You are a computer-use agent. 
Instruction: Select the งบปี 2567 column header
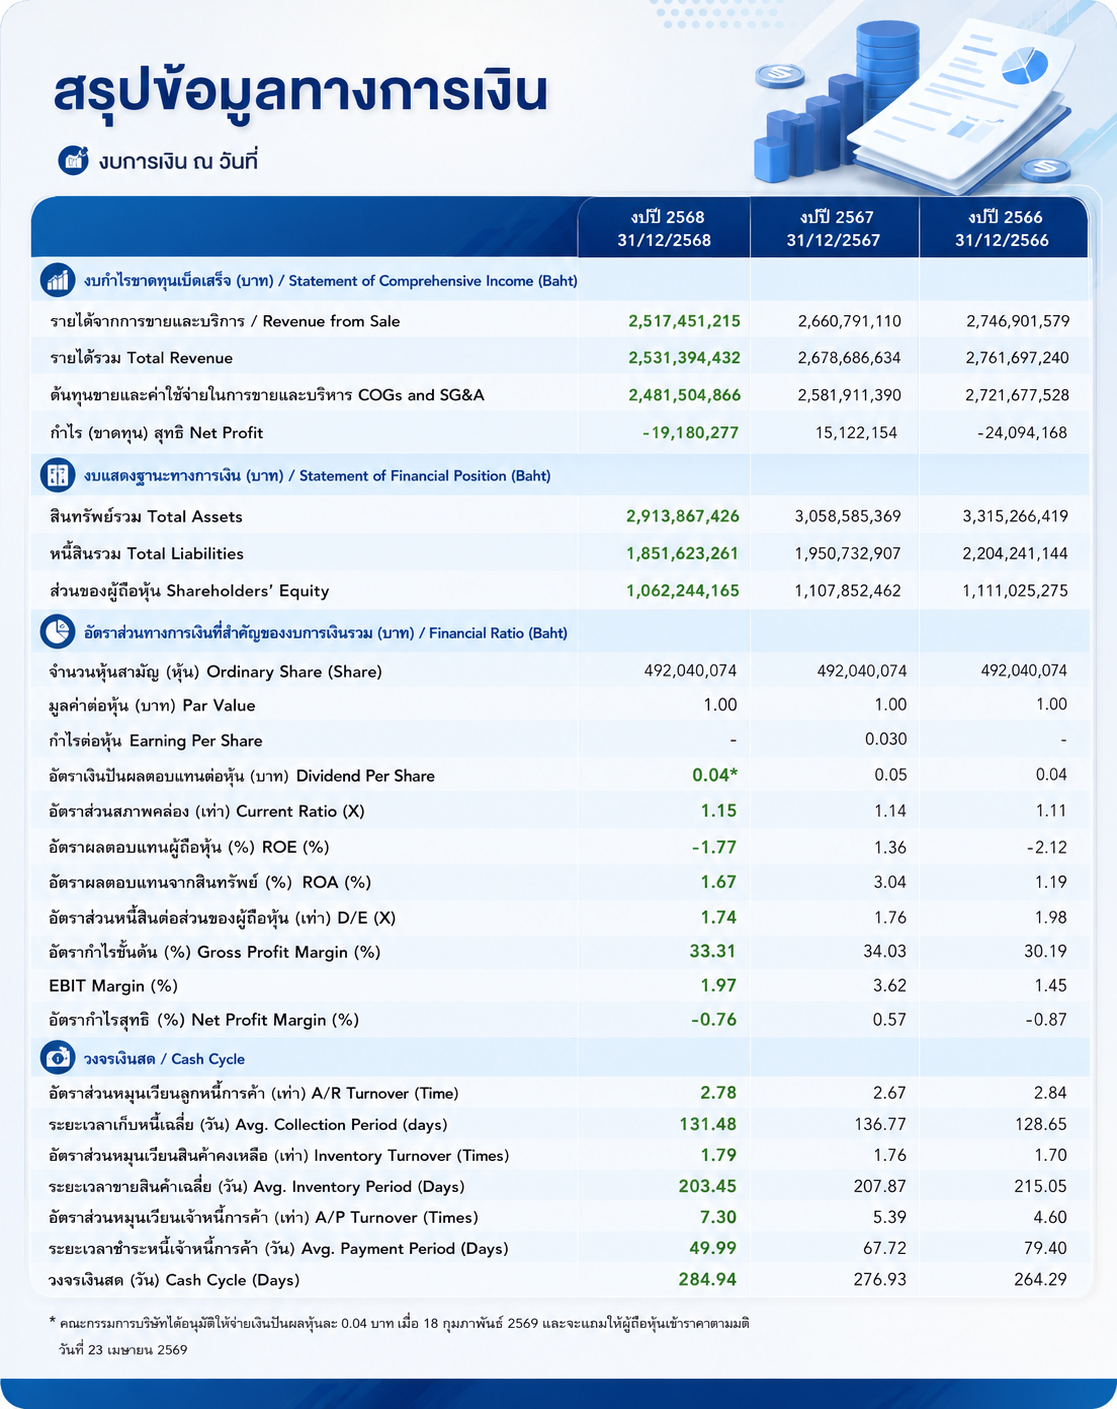tap(833, 228)
